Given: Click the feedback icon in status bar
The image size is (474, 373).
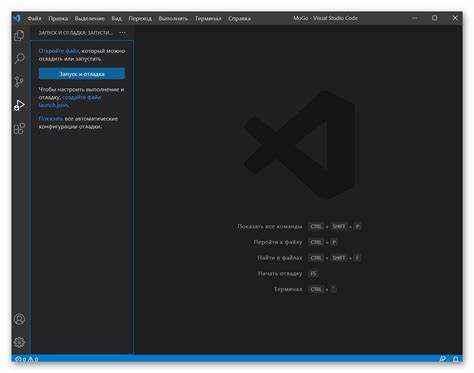Looking at the screenshot, I should coord(443,359).
